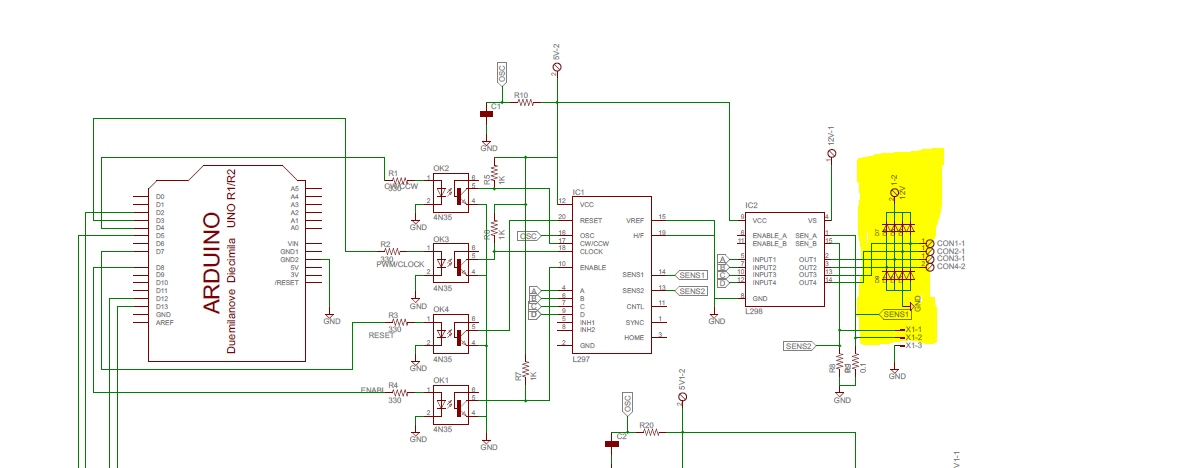Click the OSC net label beside IC1
The width and height of the screenshot is (1188, 468).
529,236
